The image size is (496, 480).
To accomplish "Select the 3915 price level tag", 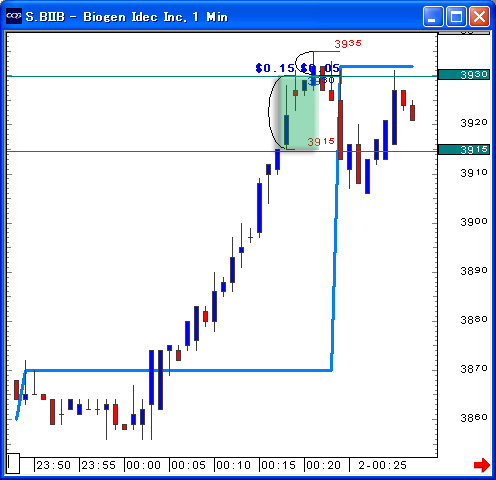I will [x=464, y=150].
